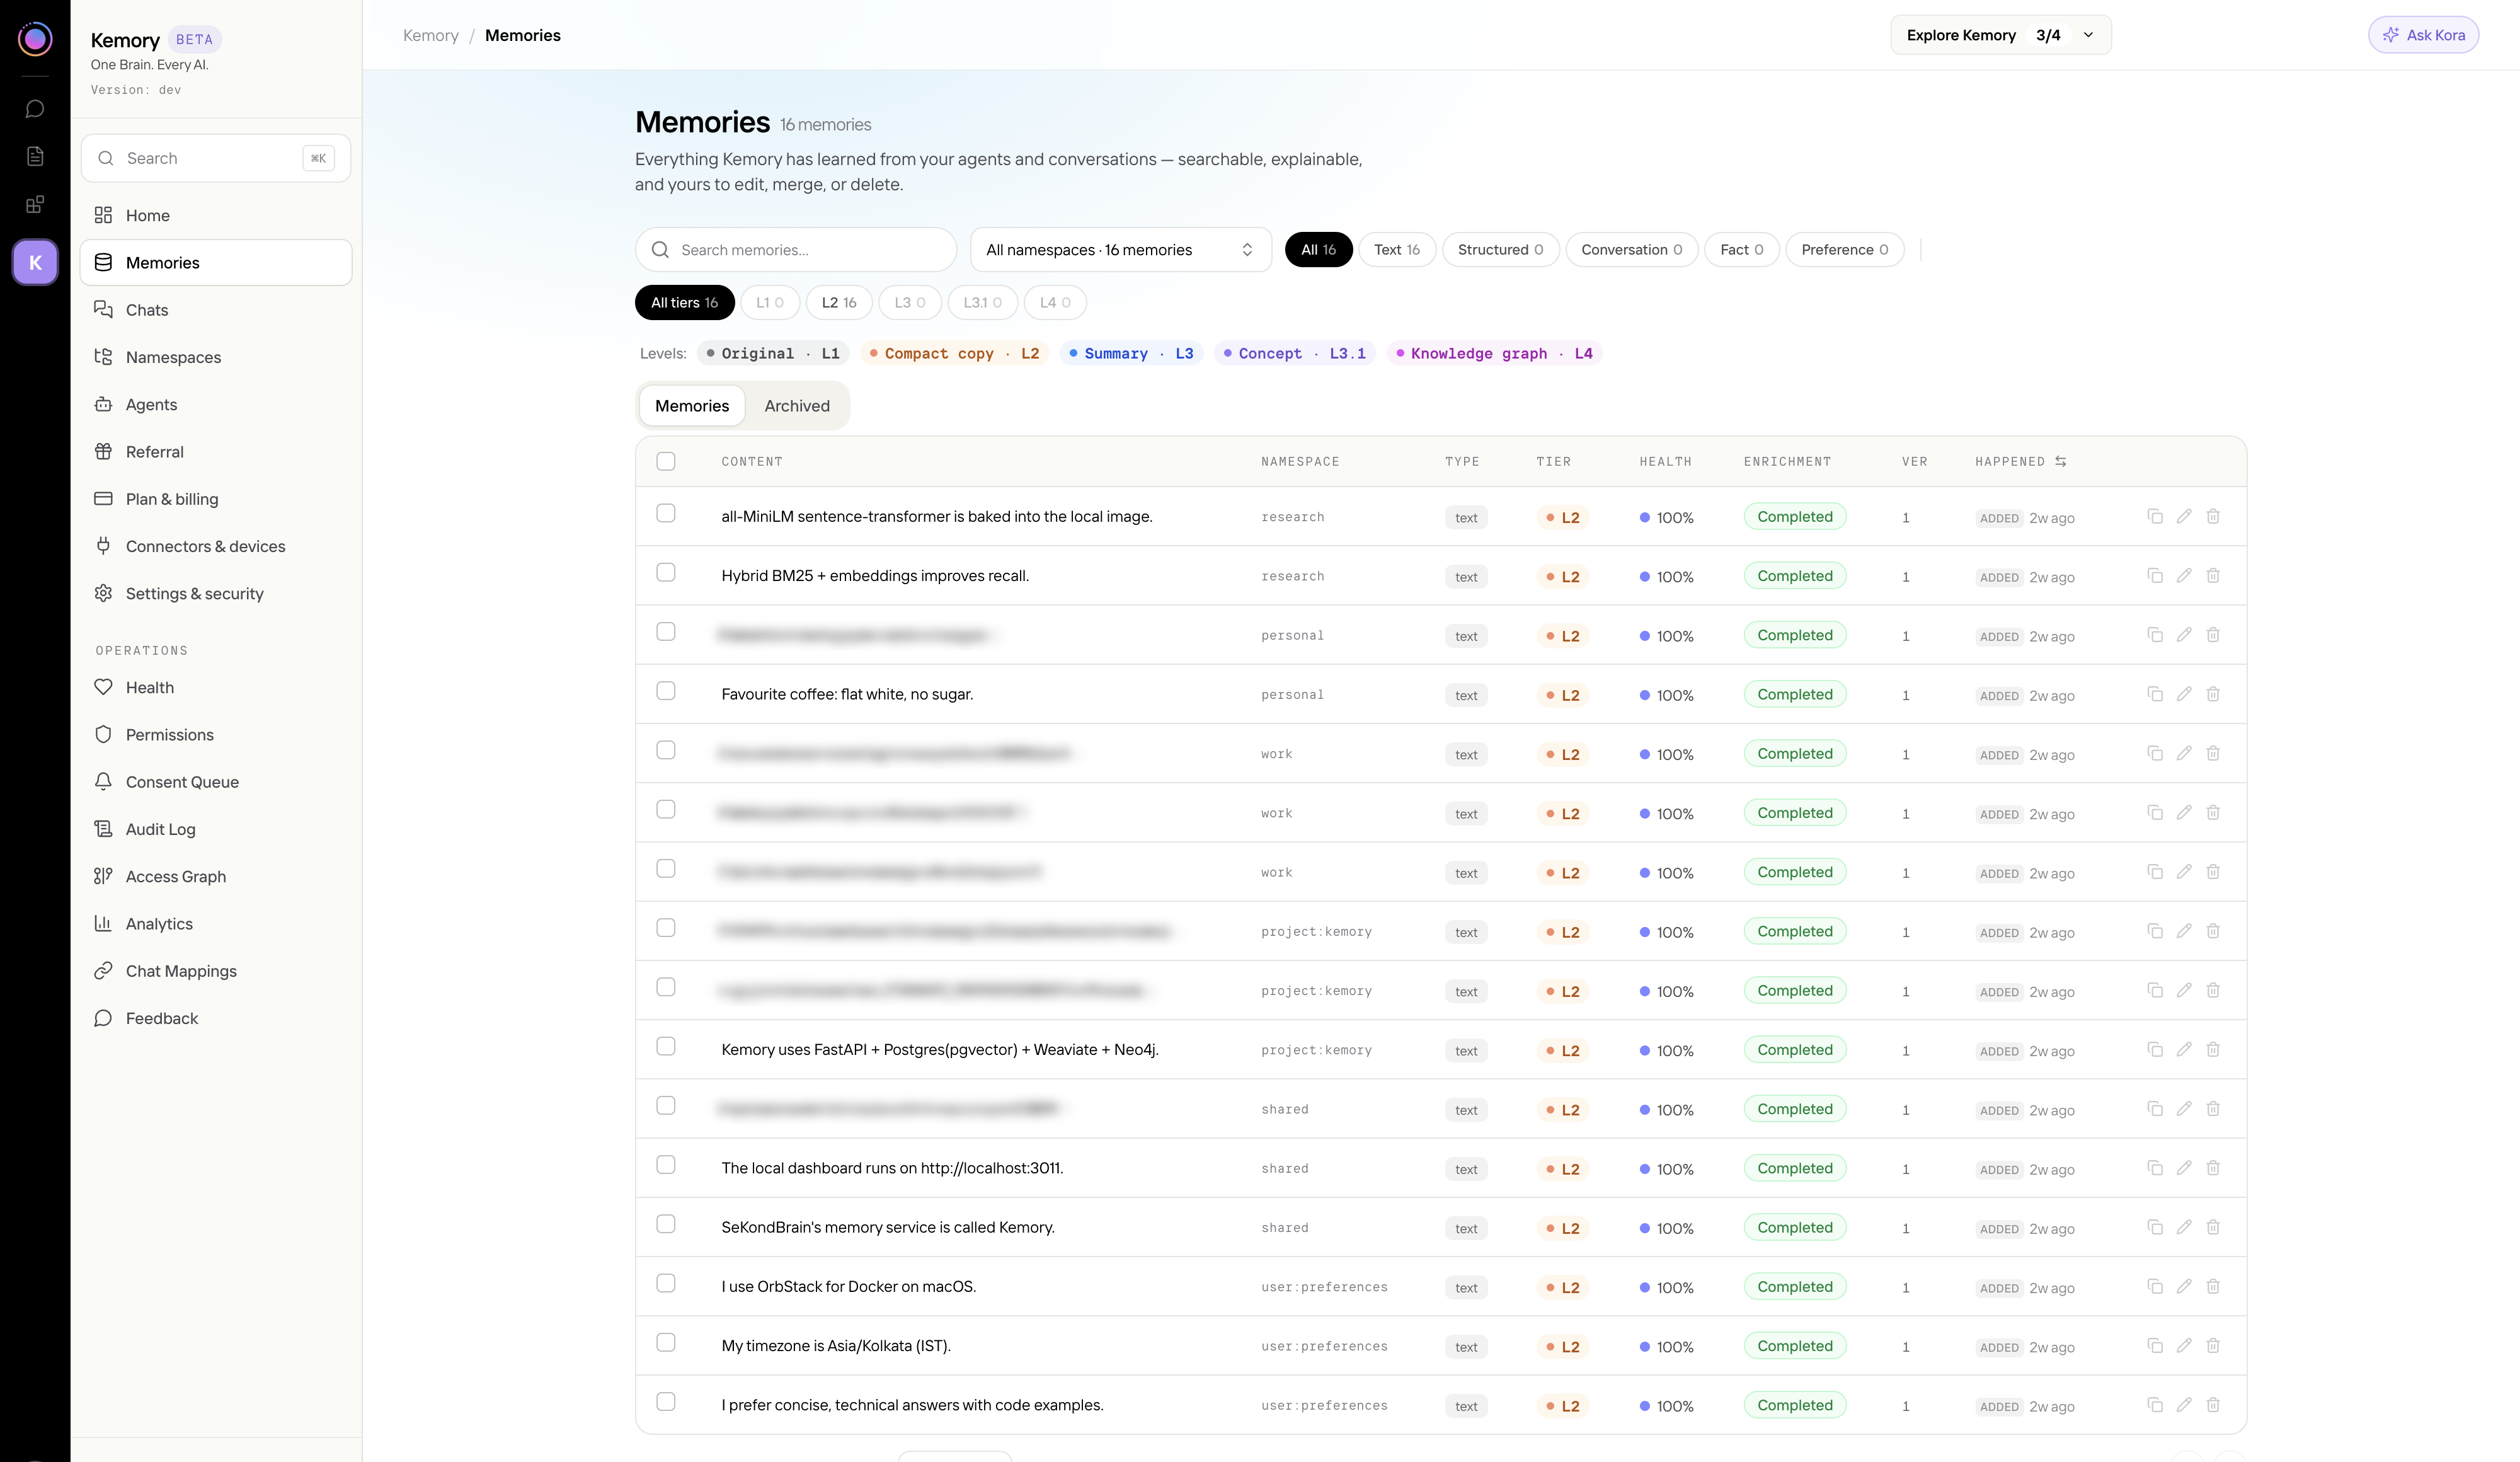Filter by the Text 16 type chip
The image size is (2520, 1462).
[1397, 250]
